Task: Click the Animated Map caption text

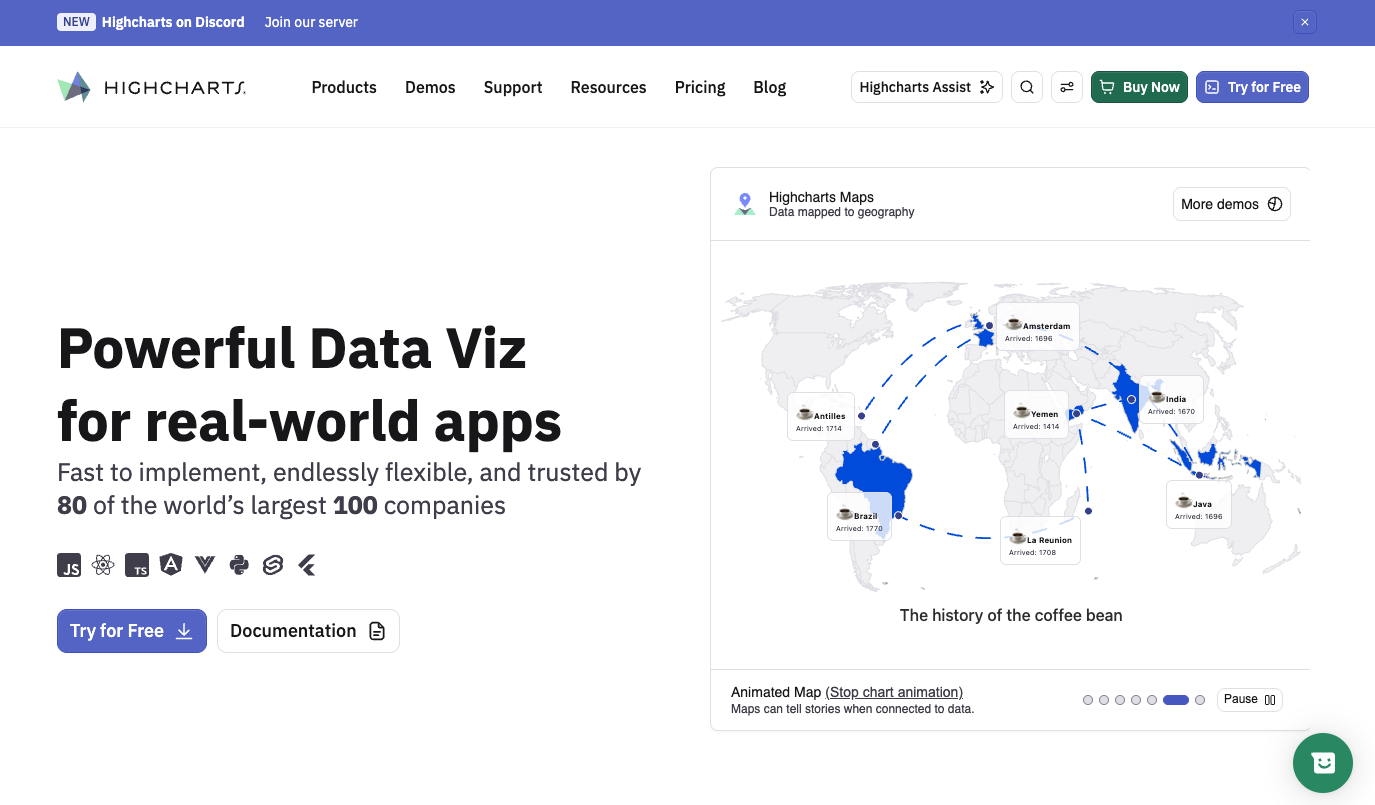Action: click(x=776, y=692)
